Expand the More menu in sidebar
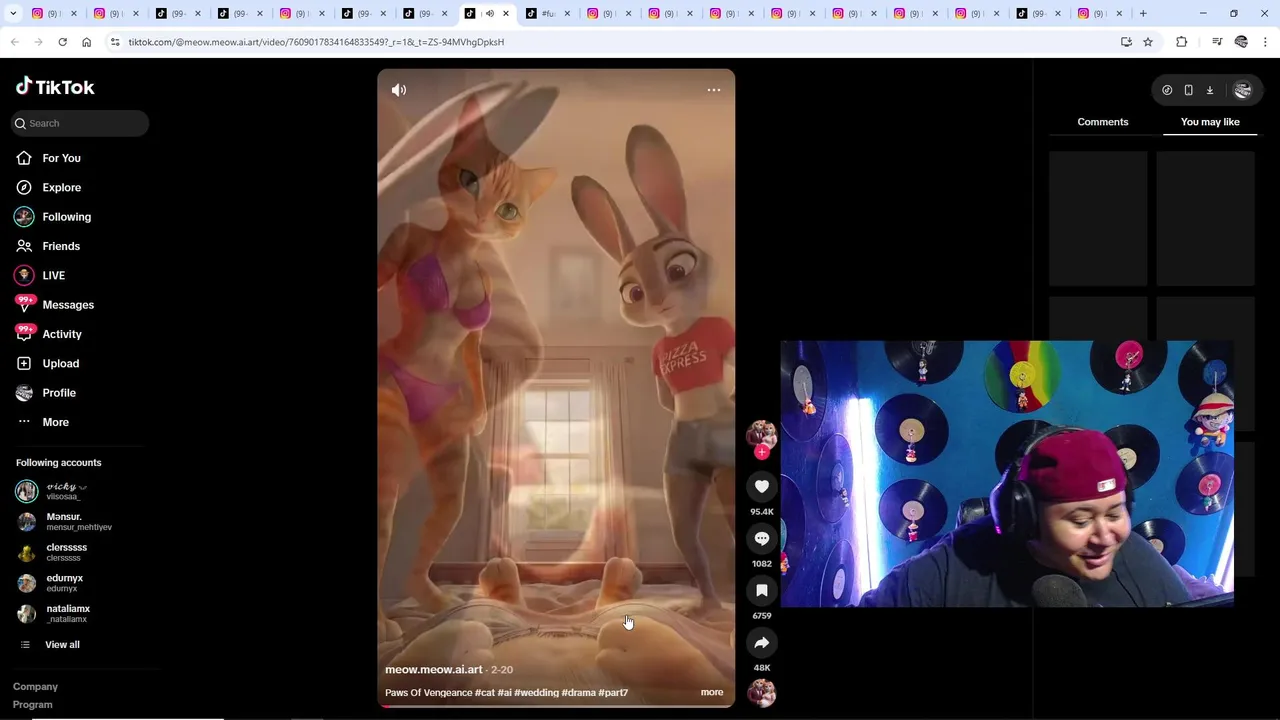 pos(55,422)
